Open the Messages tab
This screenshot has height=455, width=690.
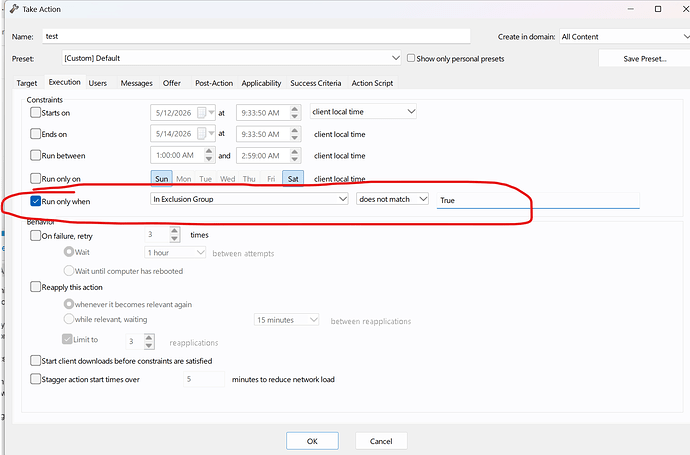click(x=136, y=83)
